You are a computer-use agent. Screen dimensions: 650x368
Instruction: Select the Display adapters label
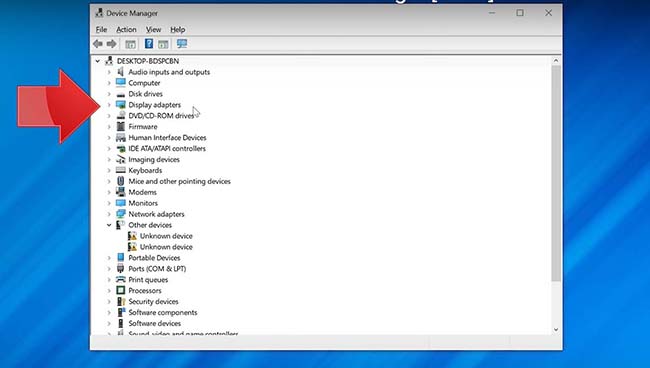tap(155, 104)
